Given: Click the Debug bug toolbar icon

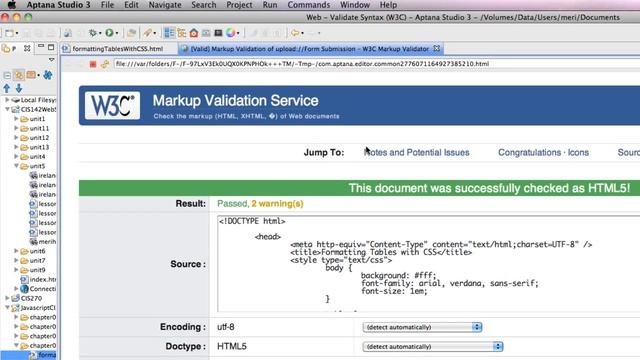Looking at the screenshot, I should [93, 33].
